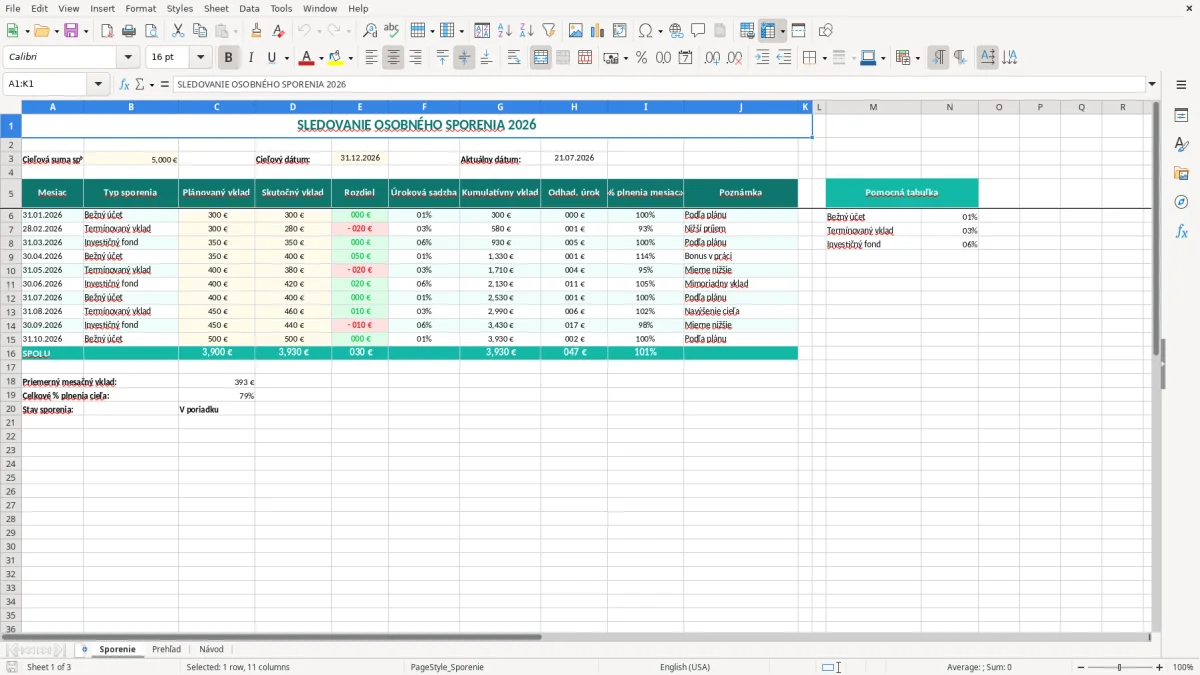Image resolution: width=1200 pixels, height=675 pixels.
Task: Toggle Wrap Text
Action: pos(514,58)
